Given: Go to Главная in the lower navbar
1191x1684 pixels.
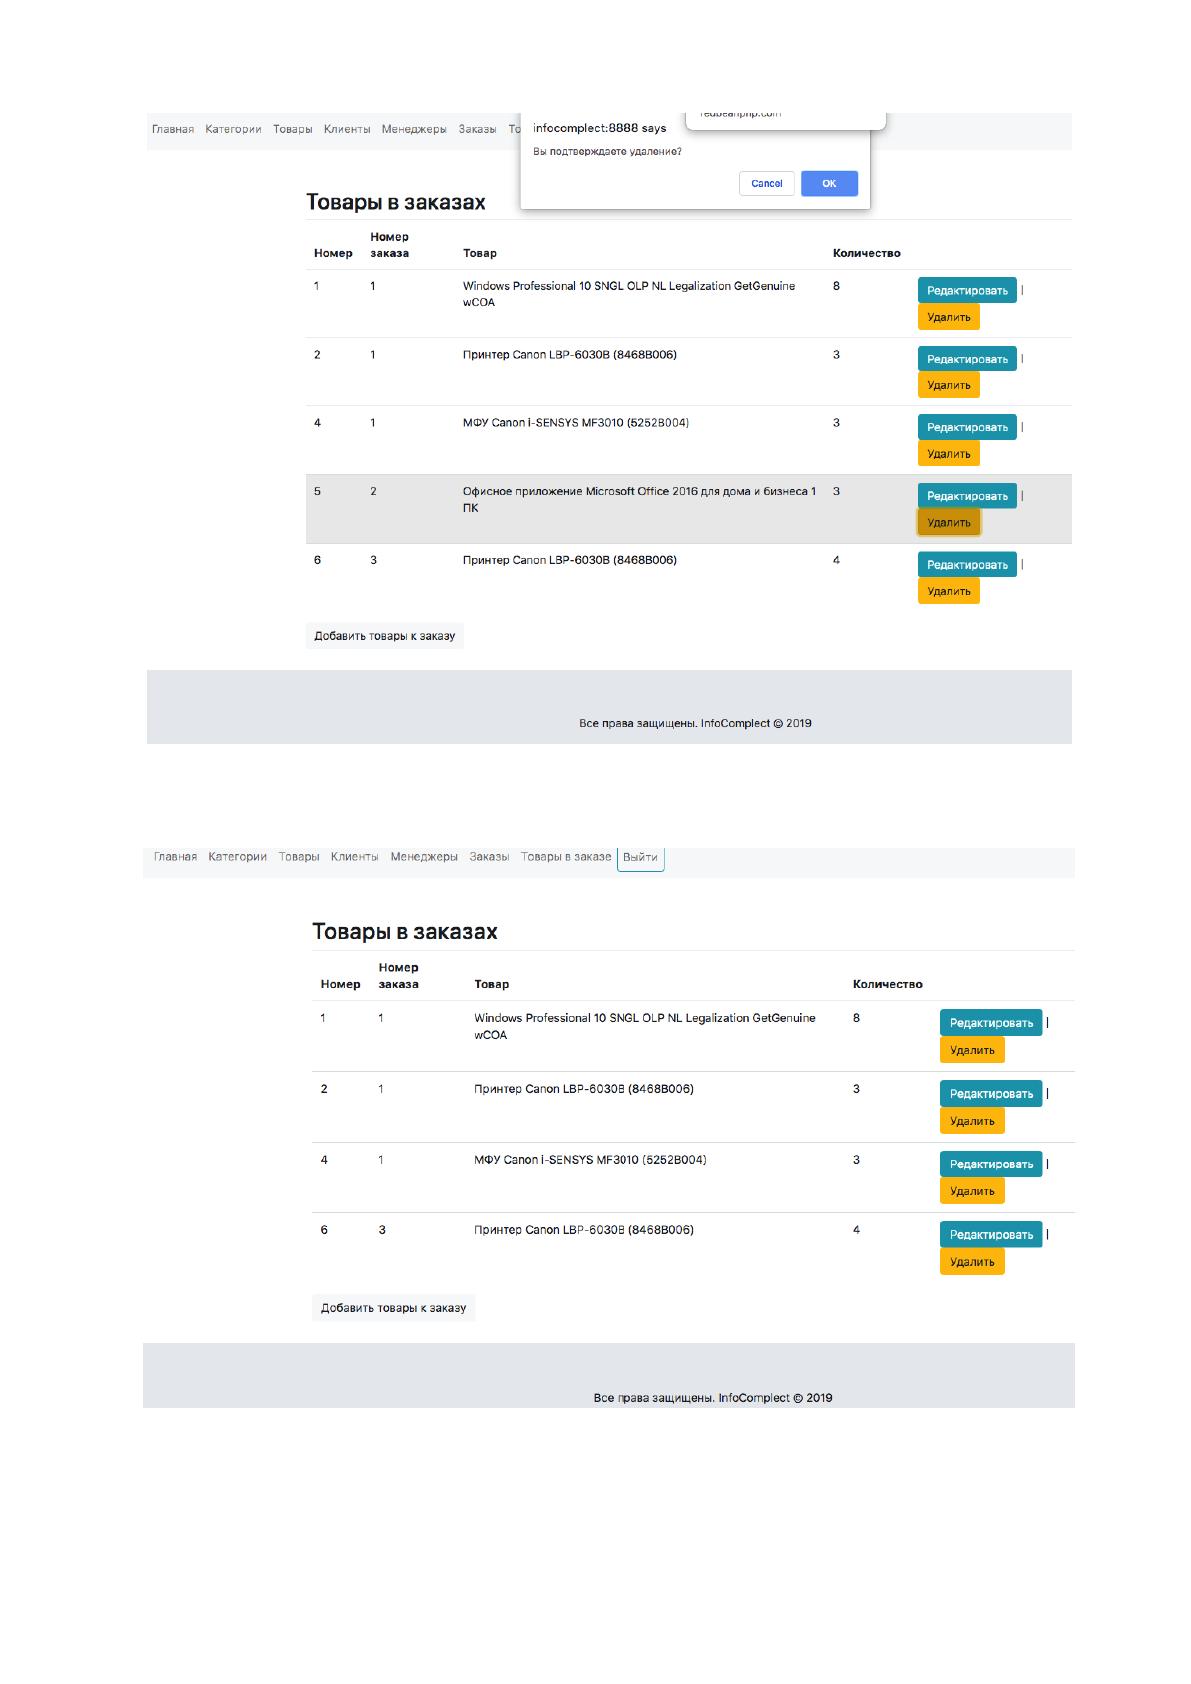Looking at the screenshot, I should 175,857.
